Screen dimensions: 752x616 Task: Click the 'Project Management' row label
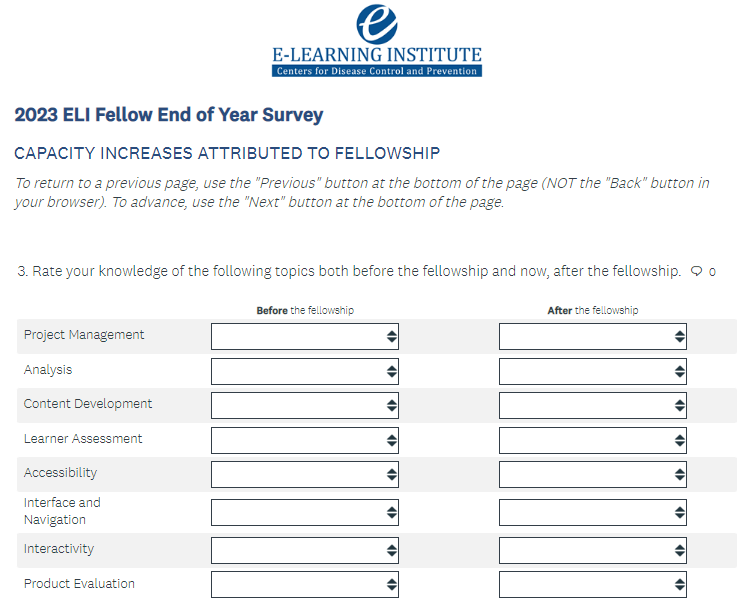pos(84,335)
